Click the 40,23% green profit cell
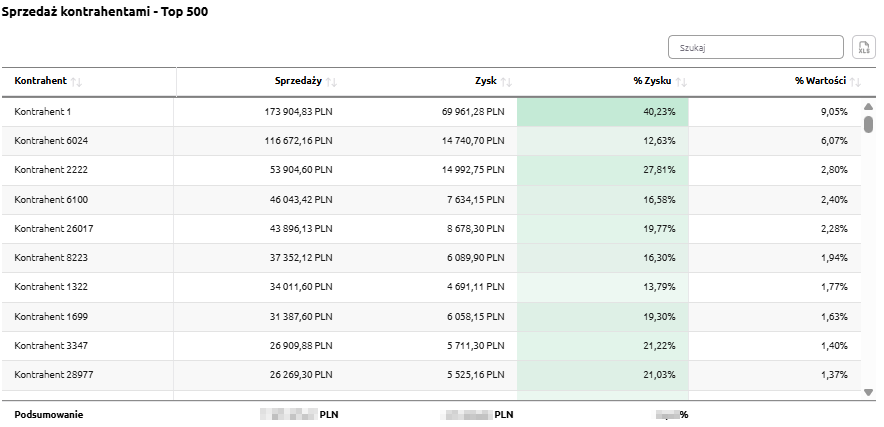This screenshot has width=884, height=427. (602, 112)
